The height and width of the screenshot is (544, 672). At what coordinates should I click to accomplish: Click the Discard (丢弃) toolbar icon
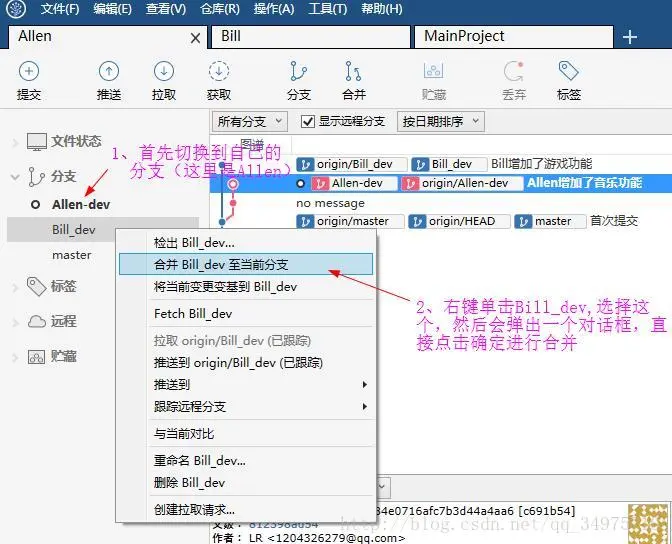[513, 71]
